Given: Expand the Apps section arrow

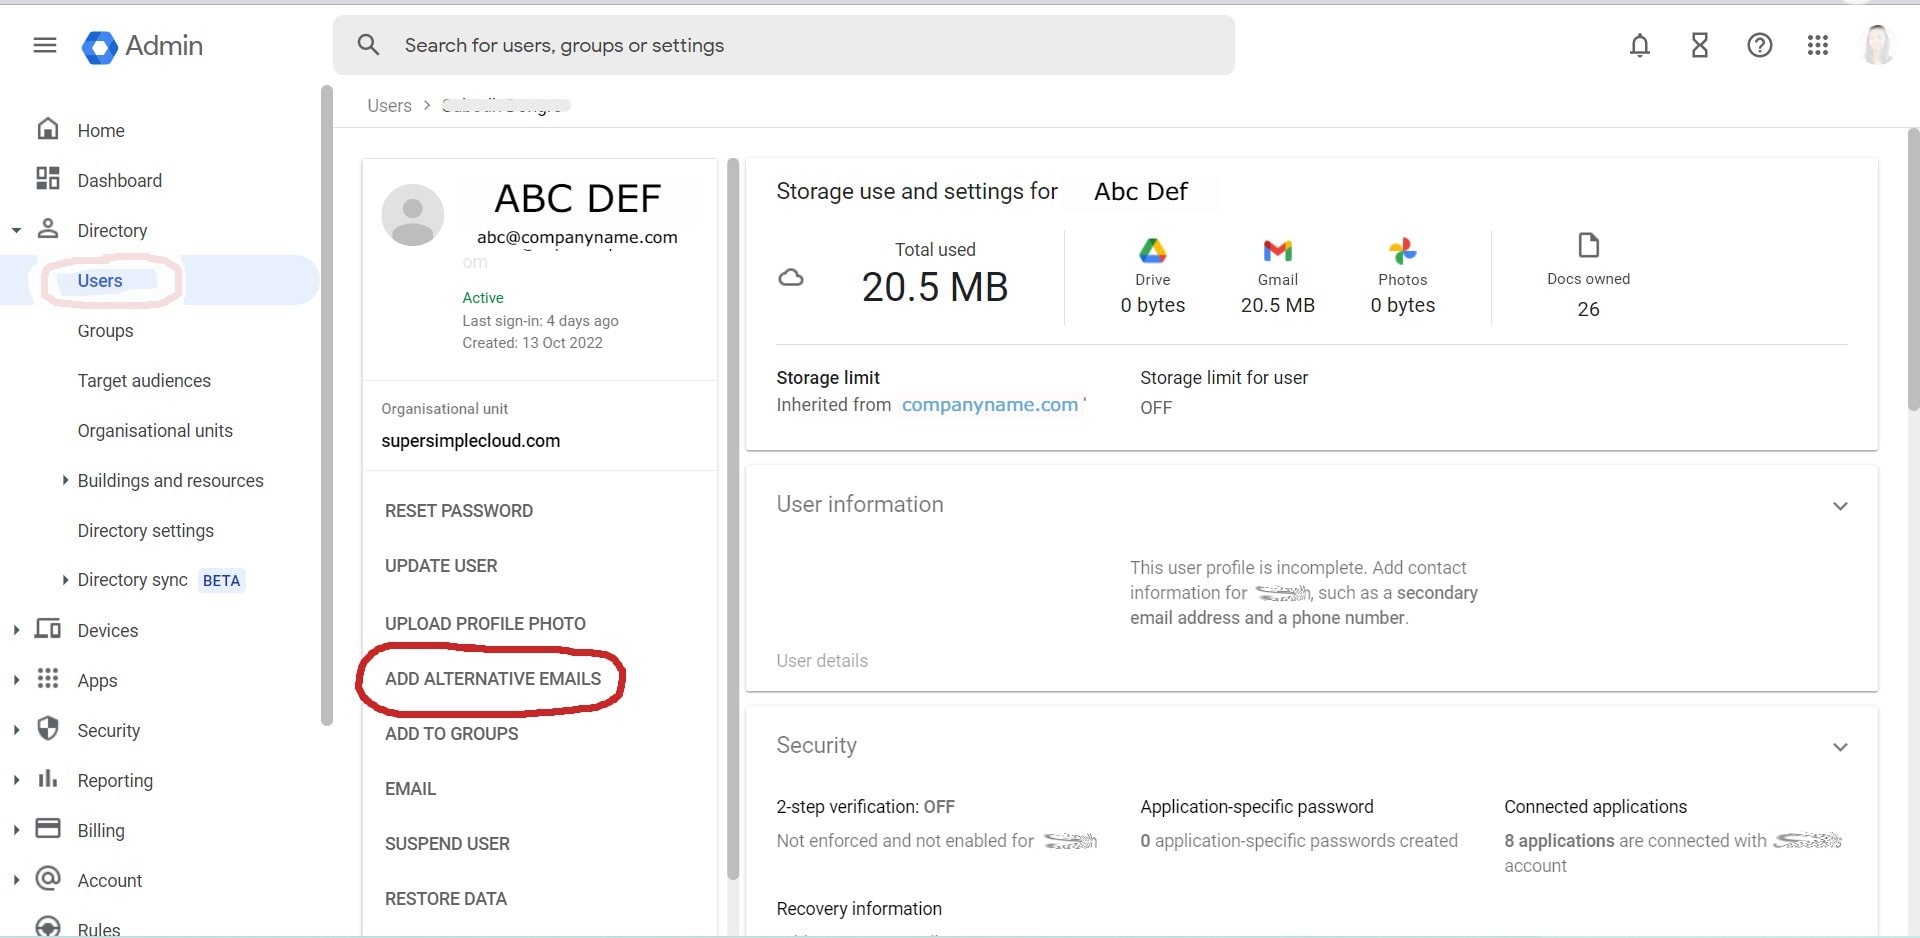Looking at the screenshot, I should tap(16, 680).
